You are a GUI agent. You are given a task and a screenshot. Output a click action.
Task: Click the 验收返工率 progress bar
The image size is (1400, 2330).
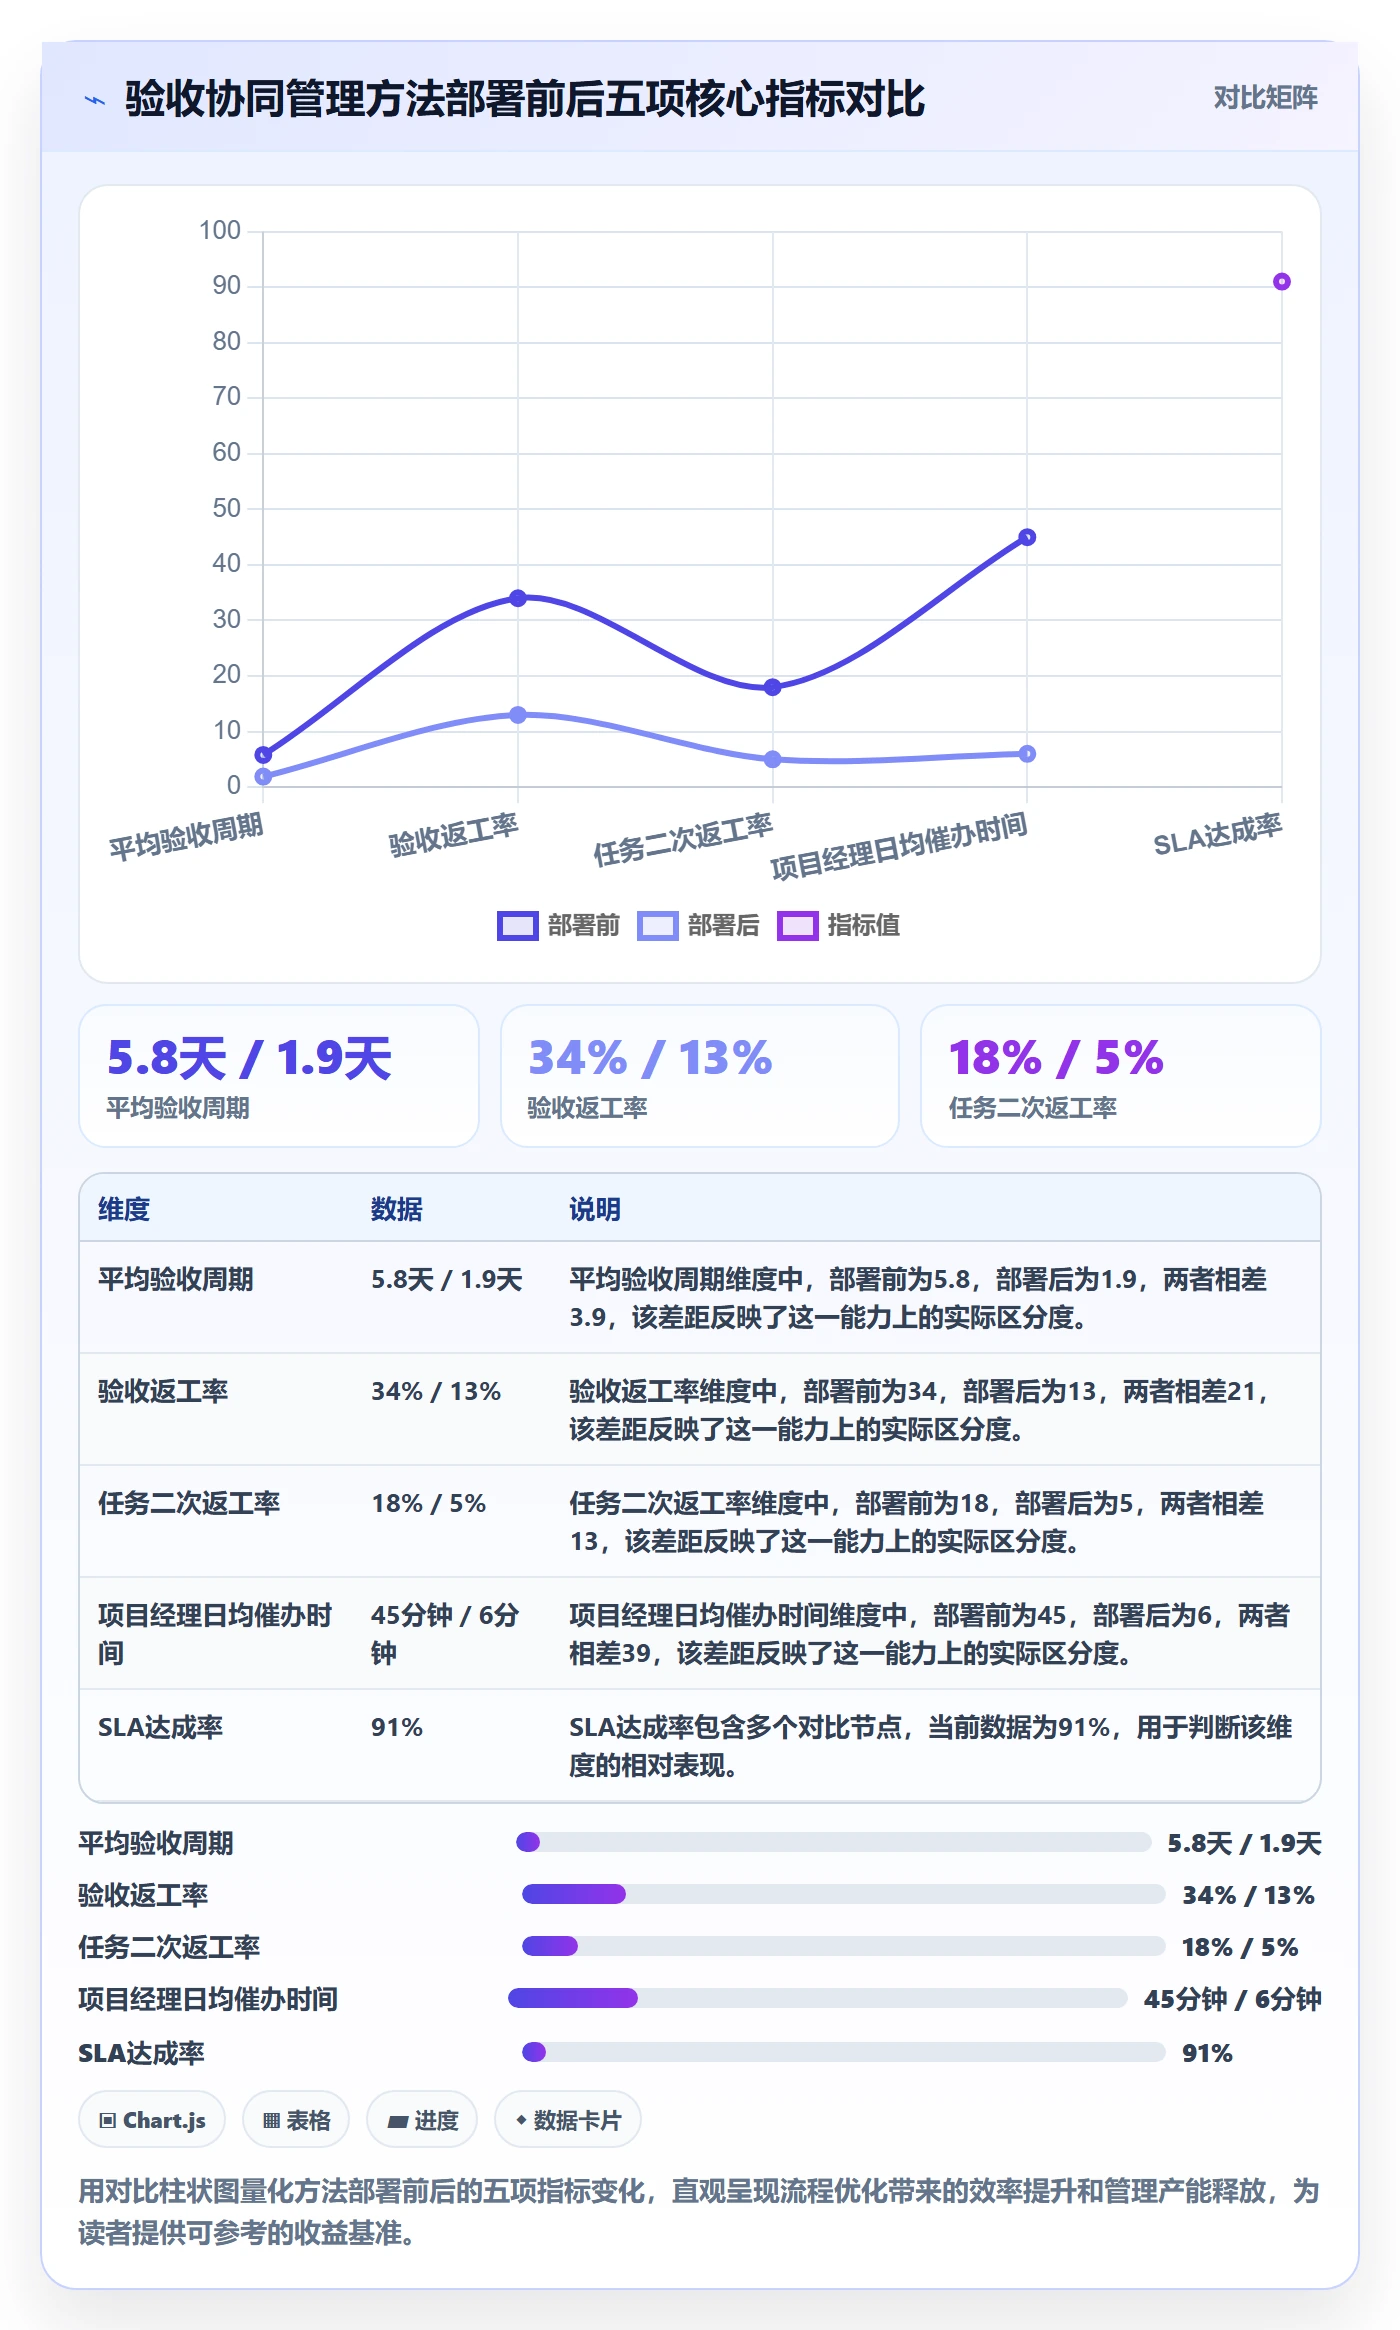click(x=844, y=1894)
